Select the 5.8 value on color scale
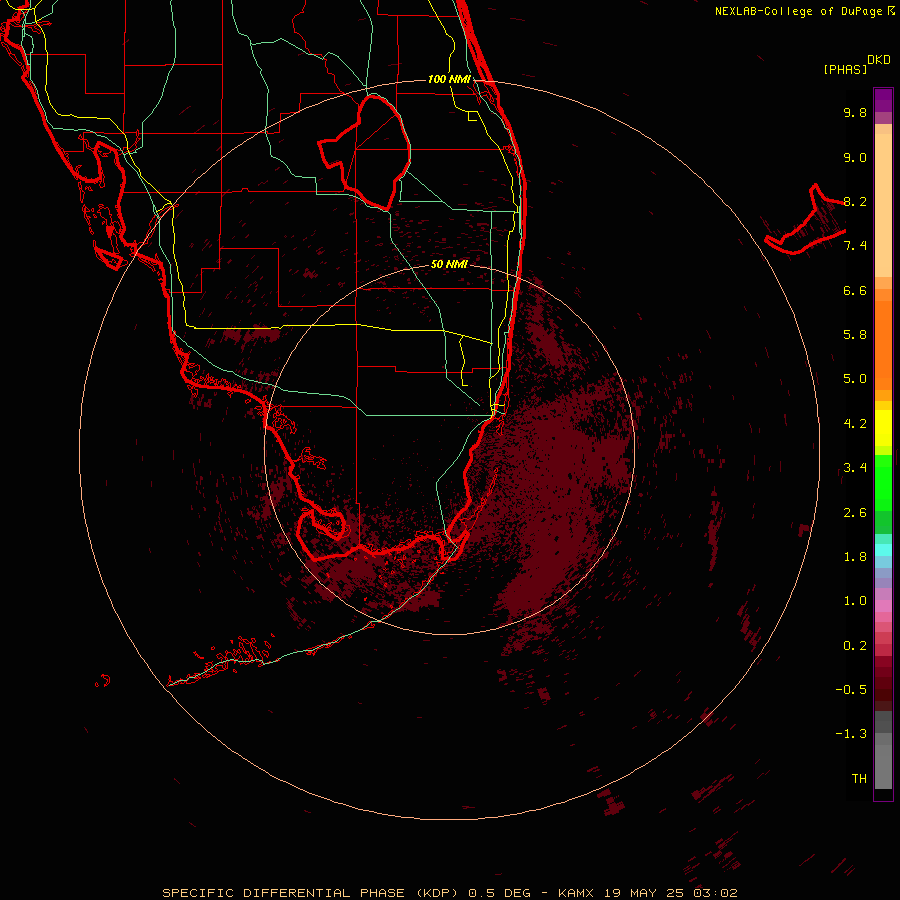This screenshot has width=900, height=900. [855, 335]
